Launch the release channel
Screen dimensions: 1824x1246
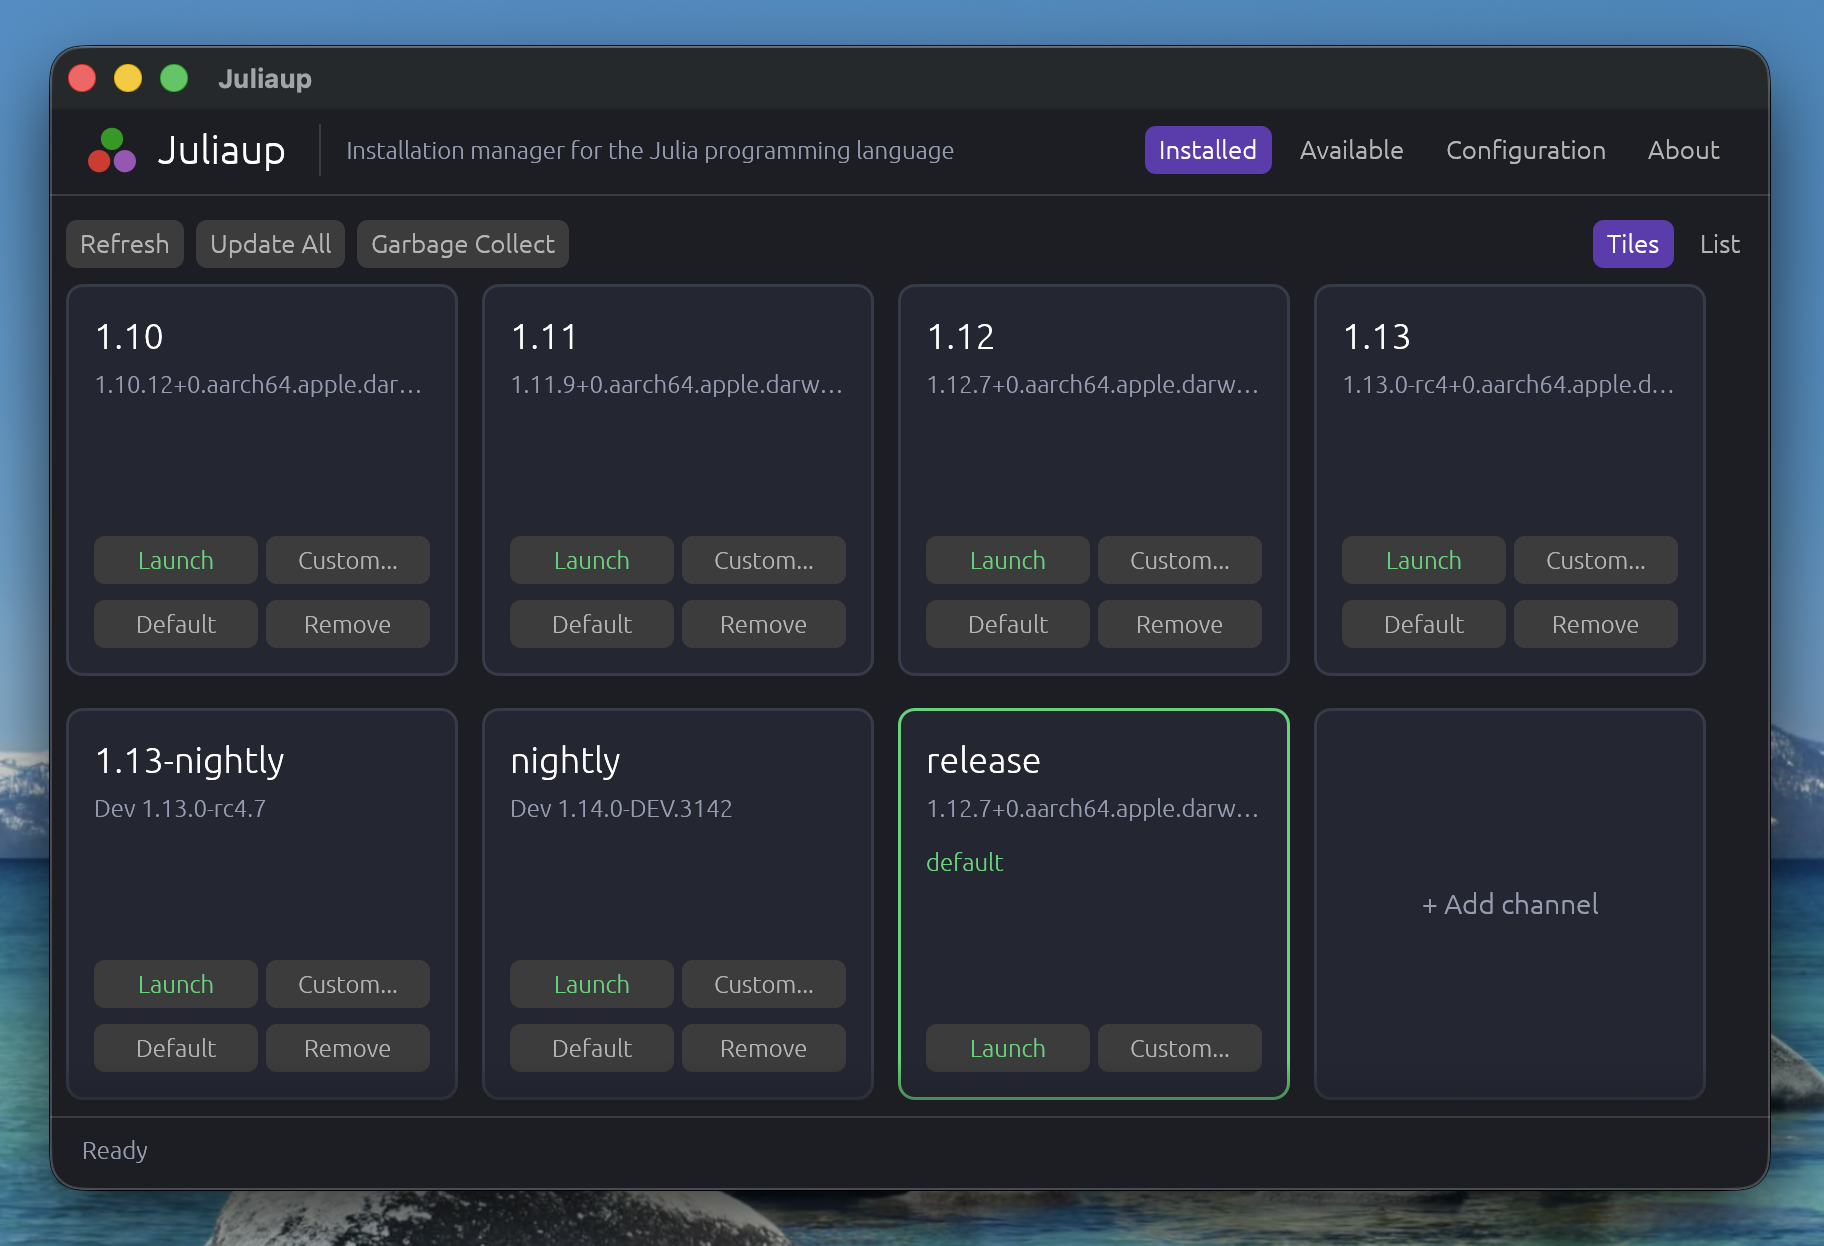(1008, 1048)
